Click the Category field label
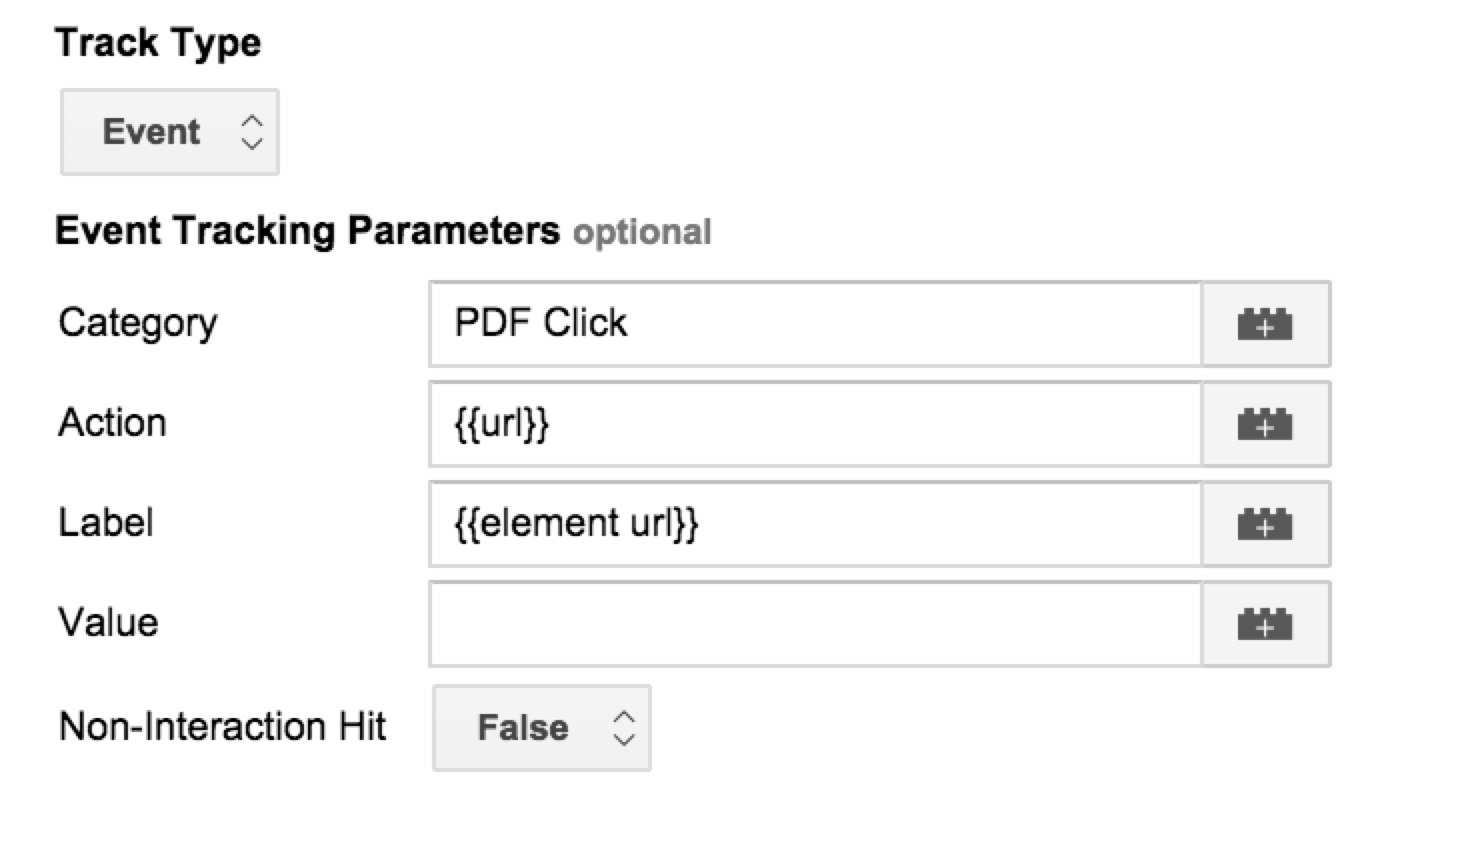Screen dimensions: 1472x848 [x=138, y=324]
